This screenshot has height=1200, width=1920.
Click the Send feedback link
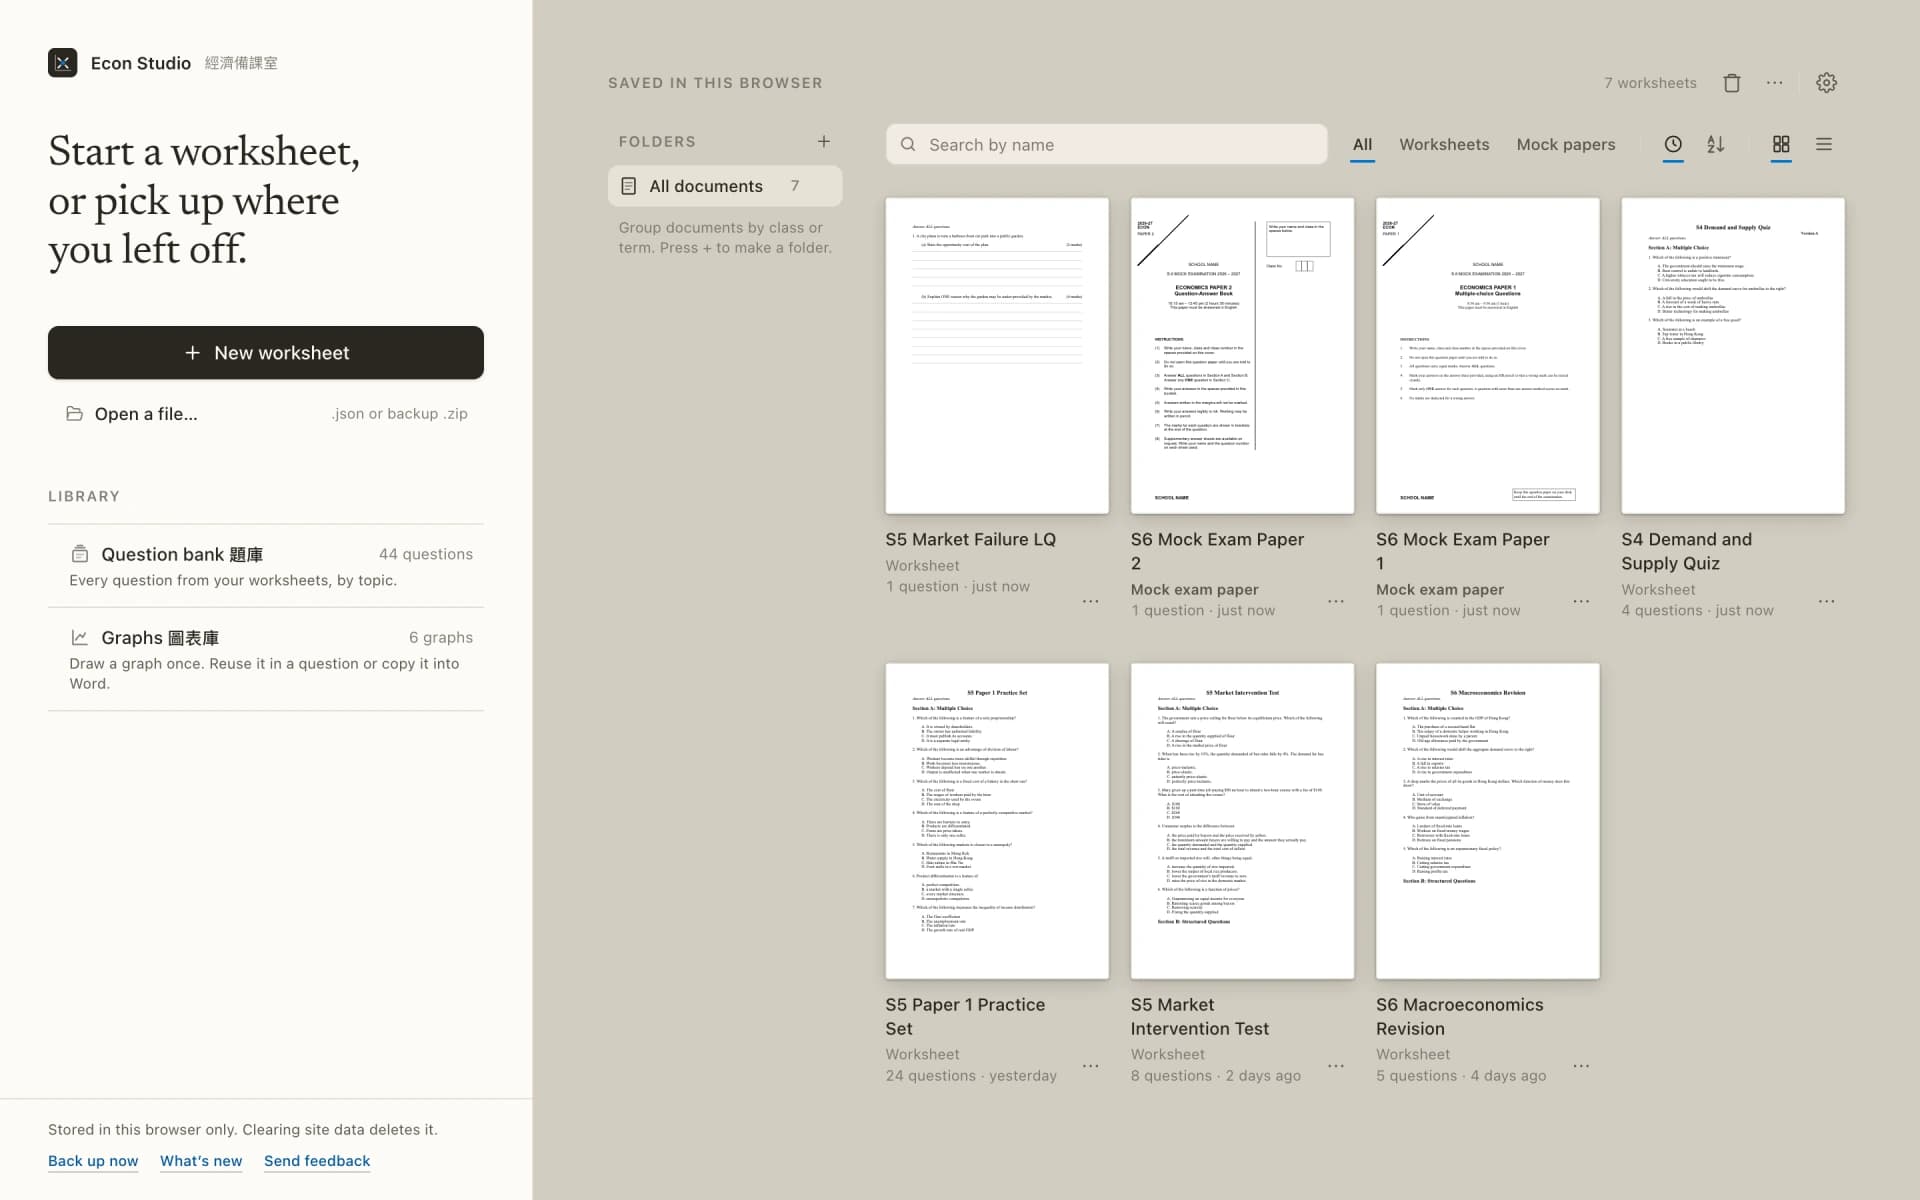317,1161
